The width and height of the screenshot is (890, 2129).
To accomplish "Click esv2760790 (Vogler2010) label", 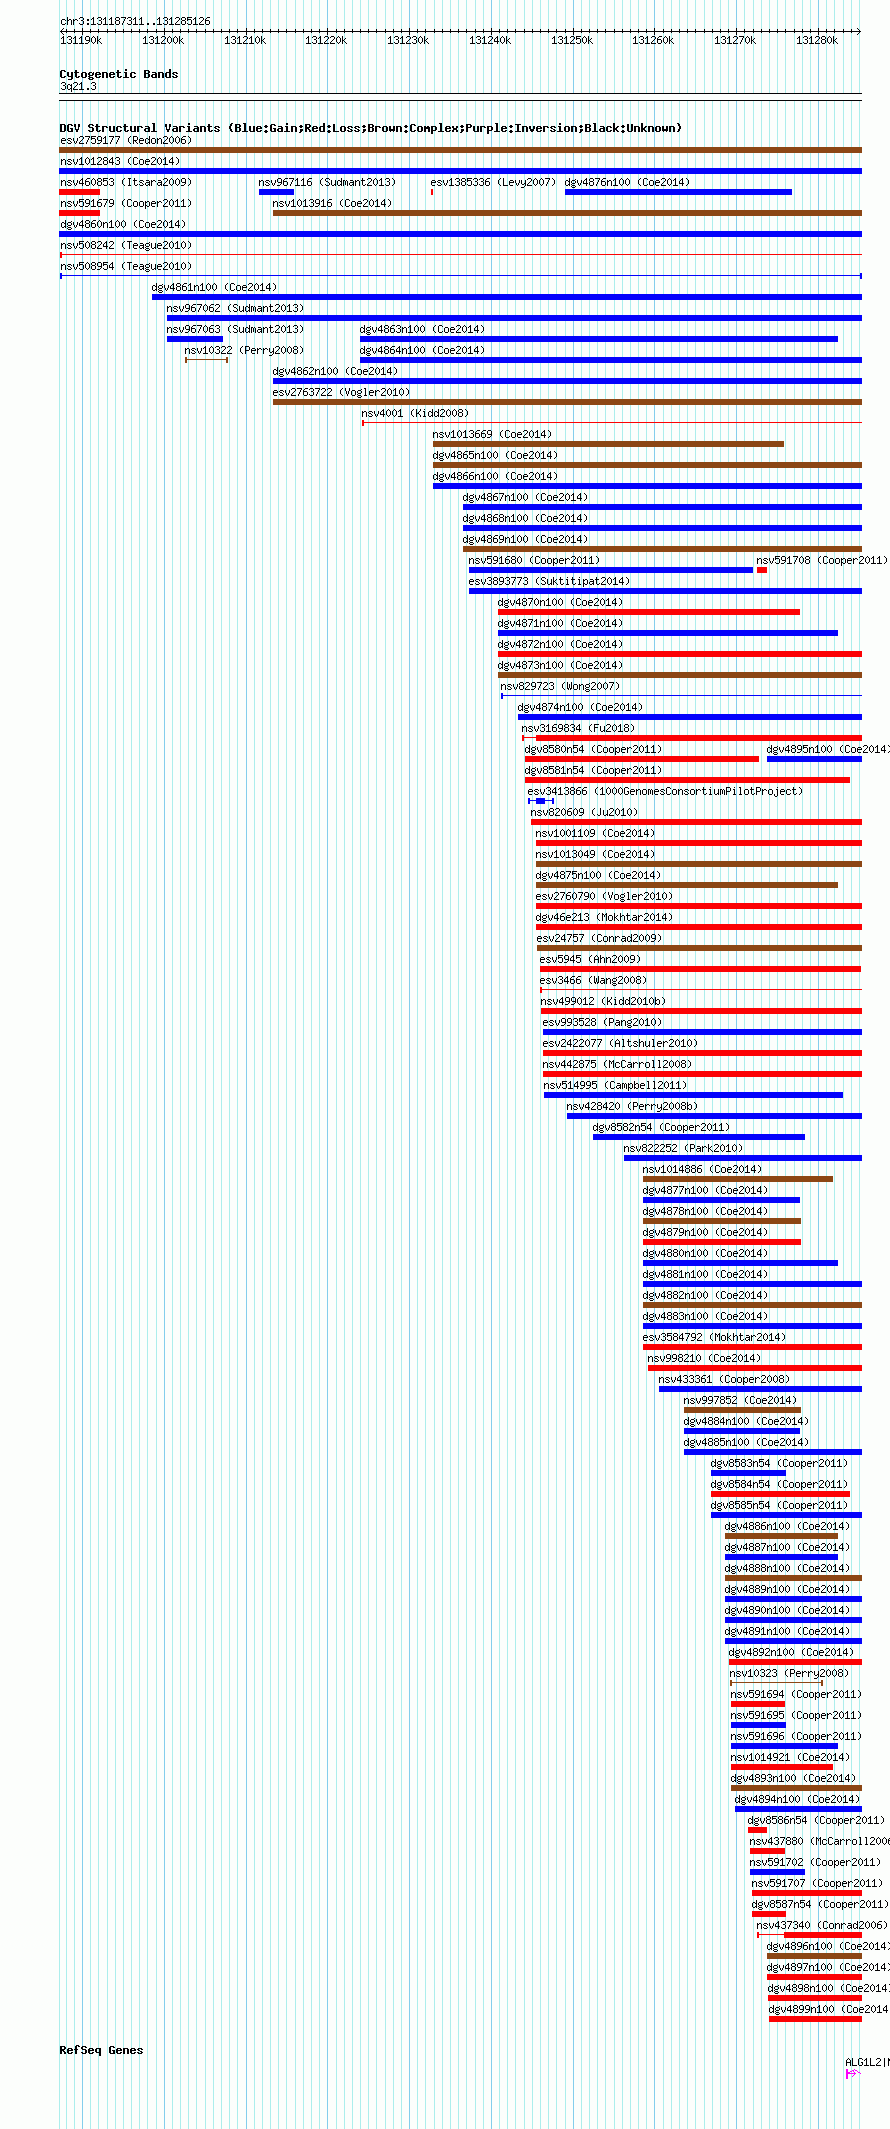I will 604,896.
